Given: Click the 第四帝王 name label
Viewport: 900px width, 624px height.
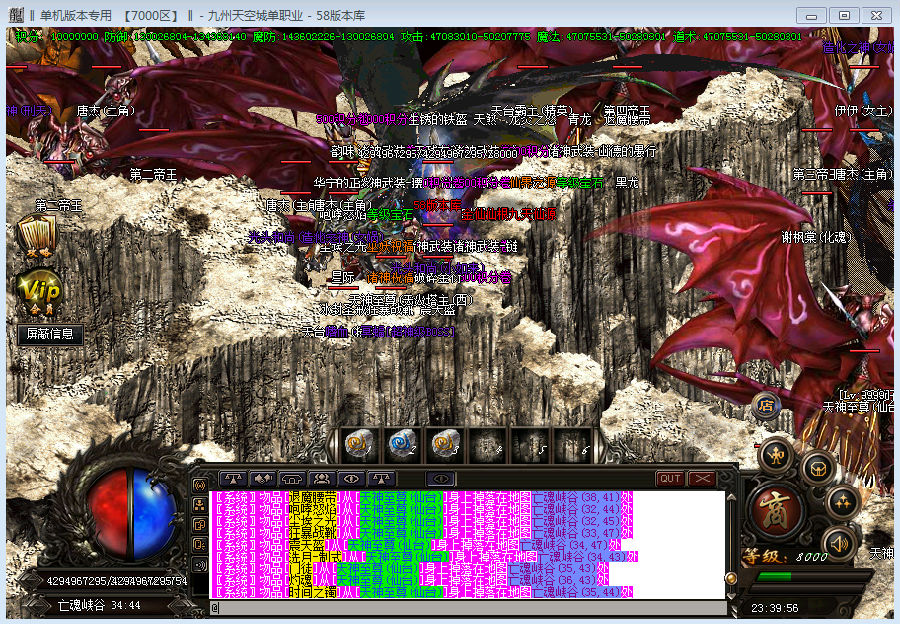Looking at the screenshot, I should 626,110.
